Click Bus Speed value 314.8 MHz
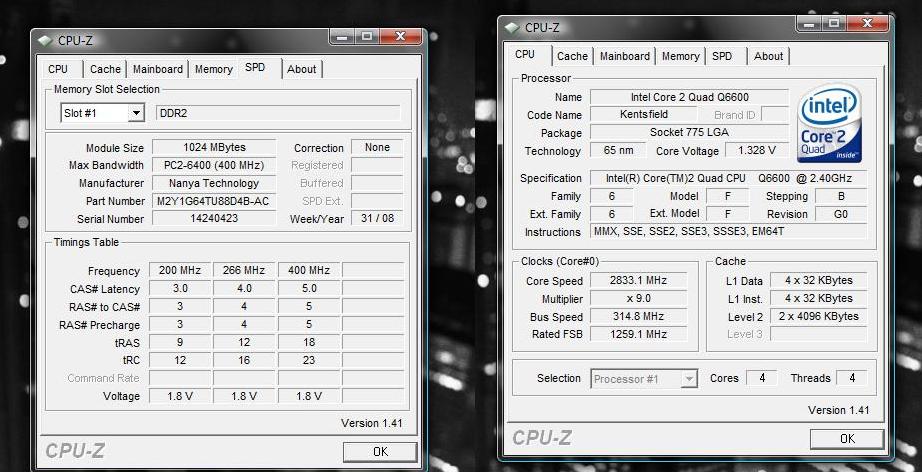This screenshot has width=922, height=472. 639,317
